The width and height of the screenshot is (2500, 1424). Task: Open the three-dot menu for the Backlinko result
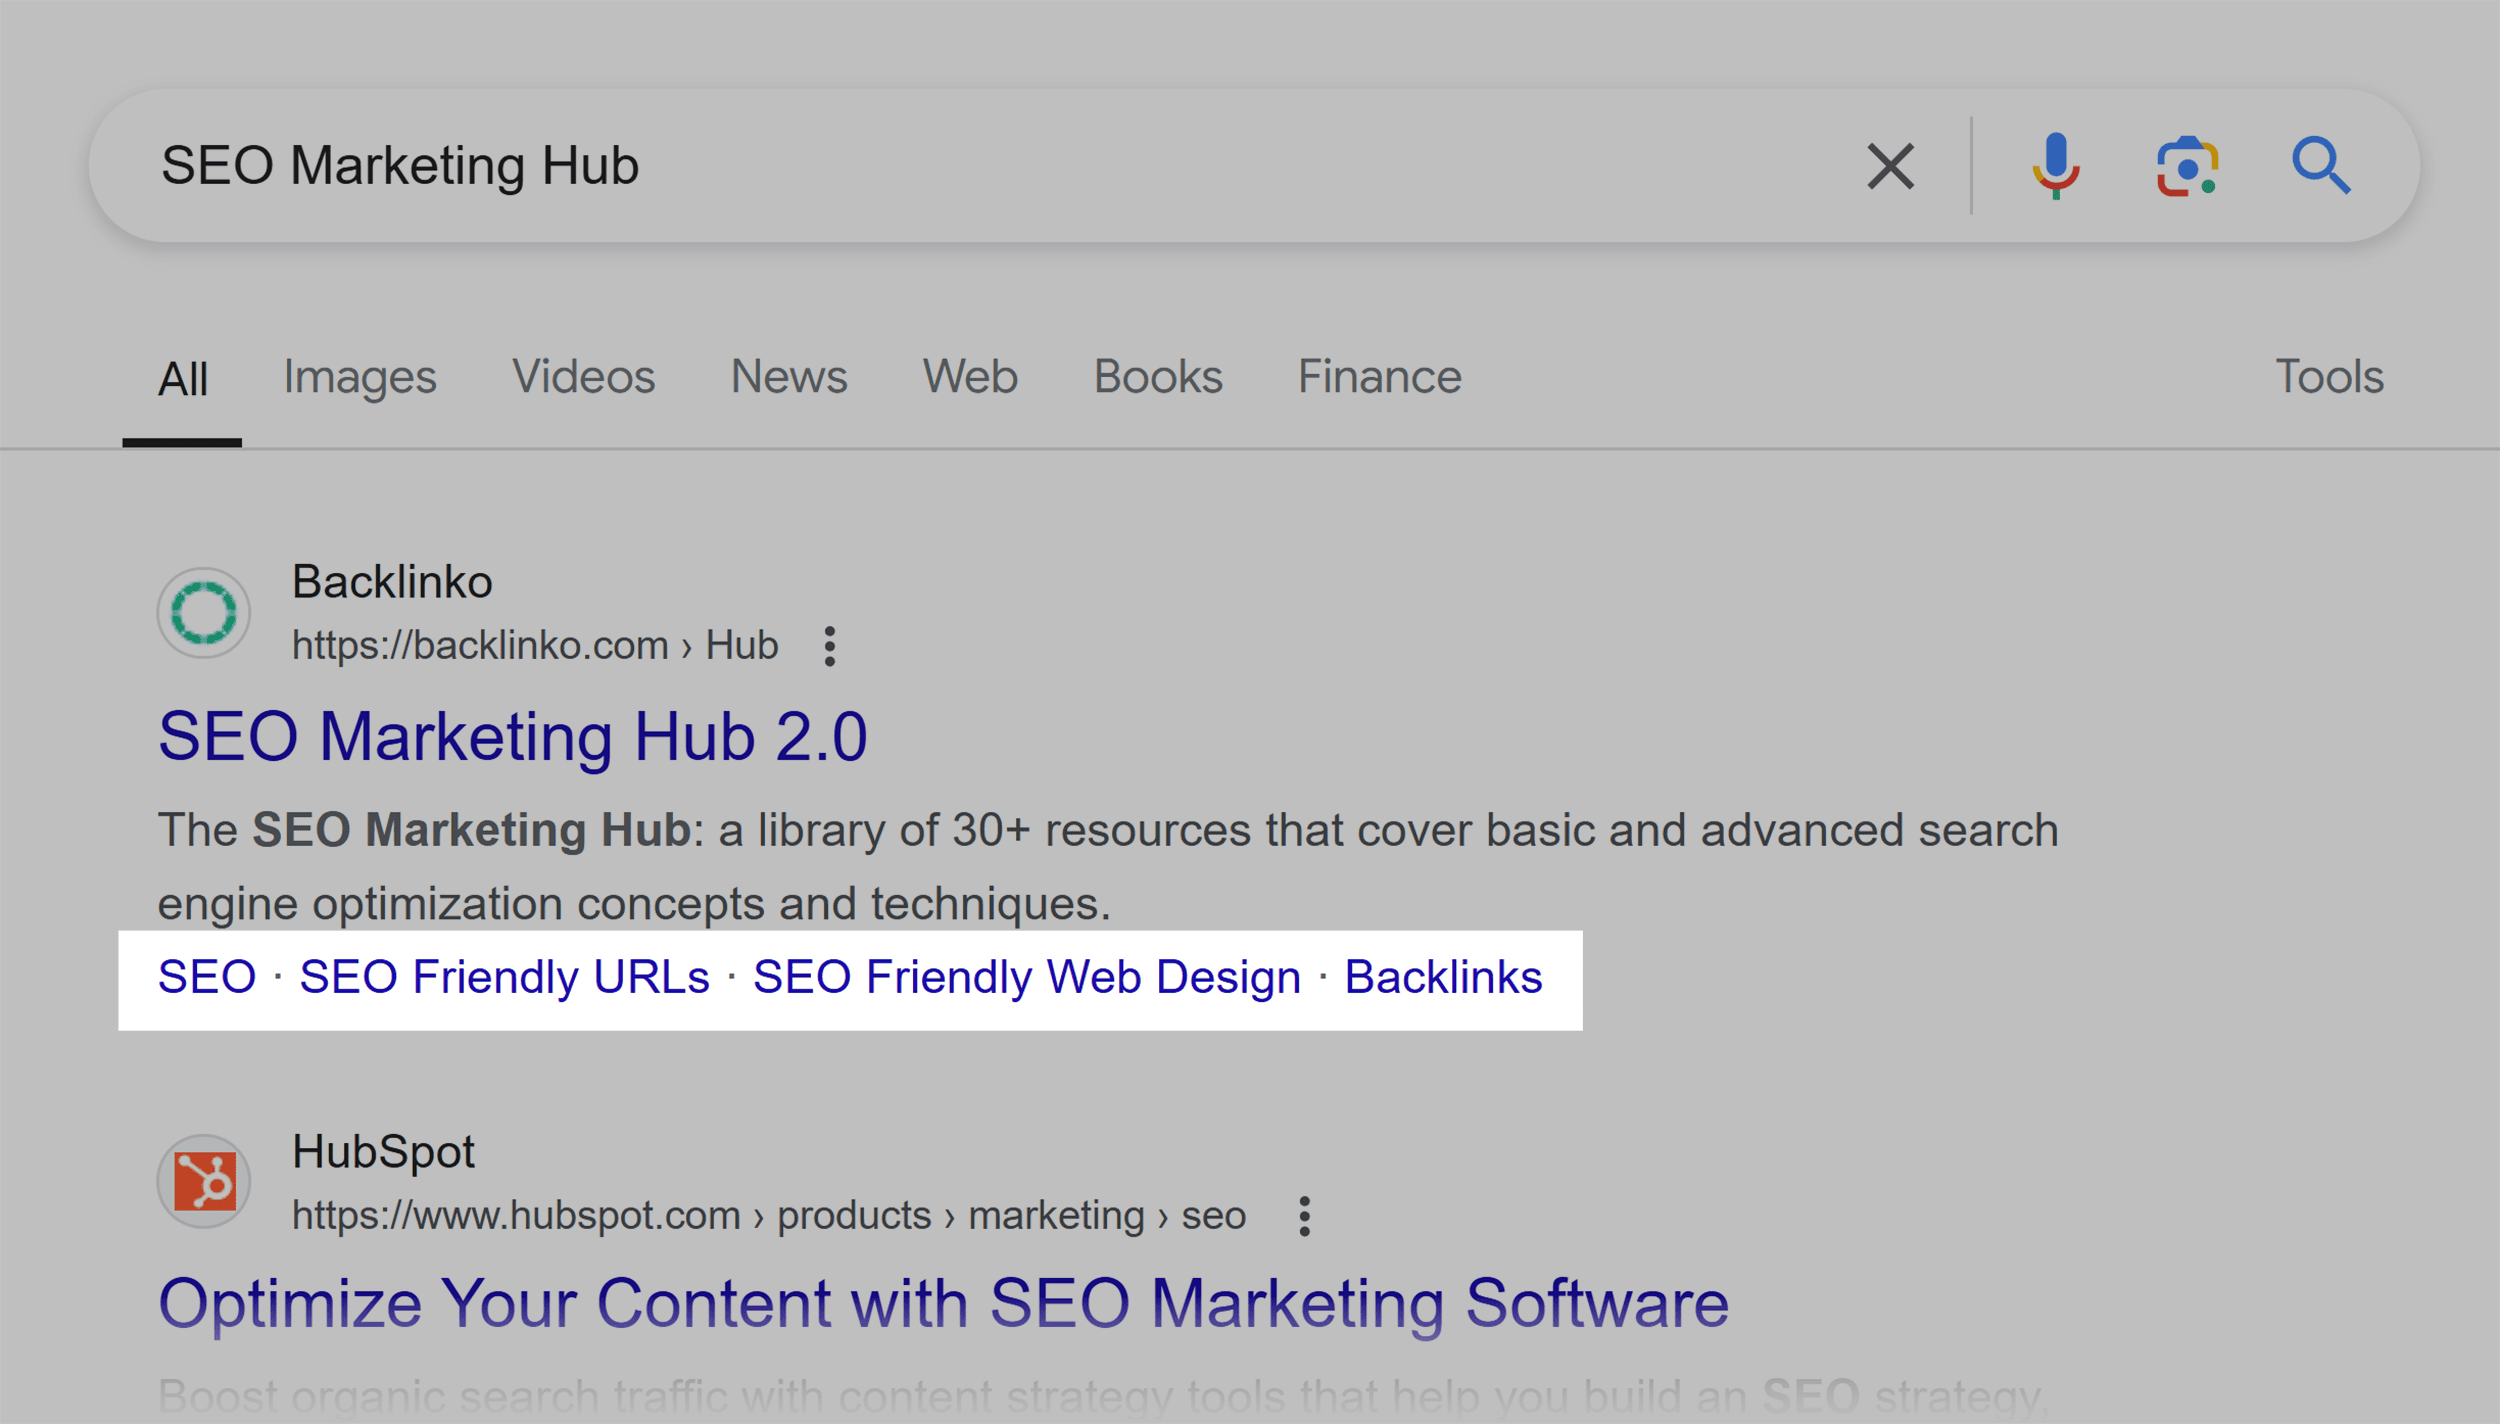pyautogui.click(x=829, y=646)
